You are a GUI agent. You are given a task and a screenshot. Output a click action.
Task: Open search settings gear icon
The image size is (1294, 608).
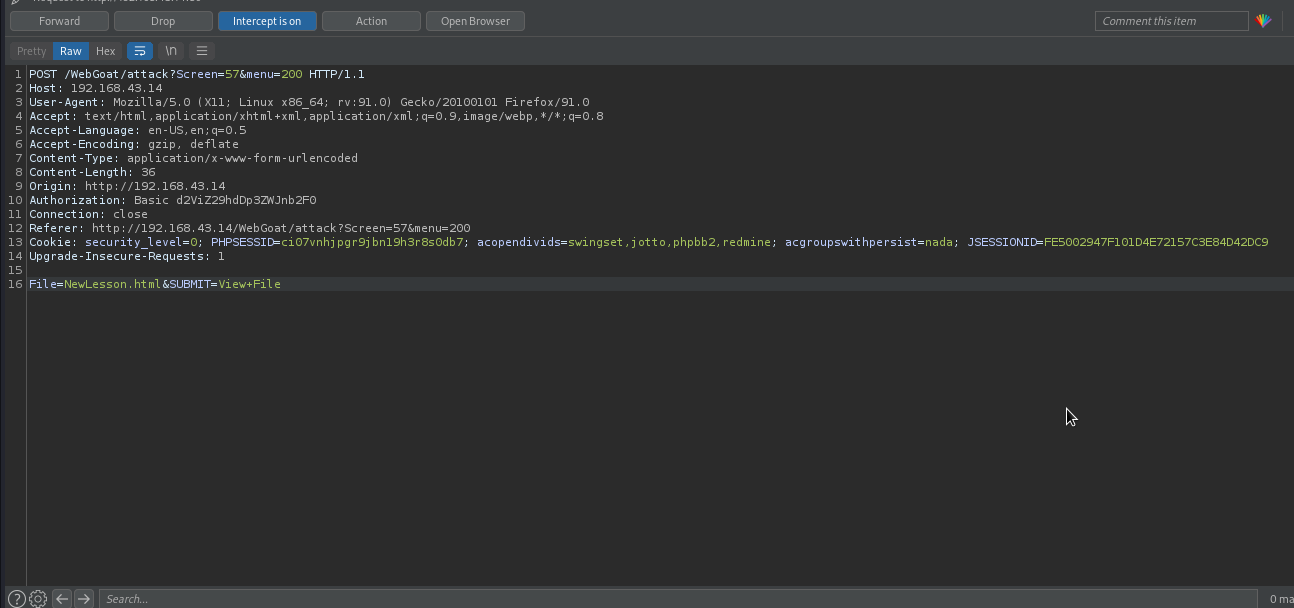tap(38, 599)
